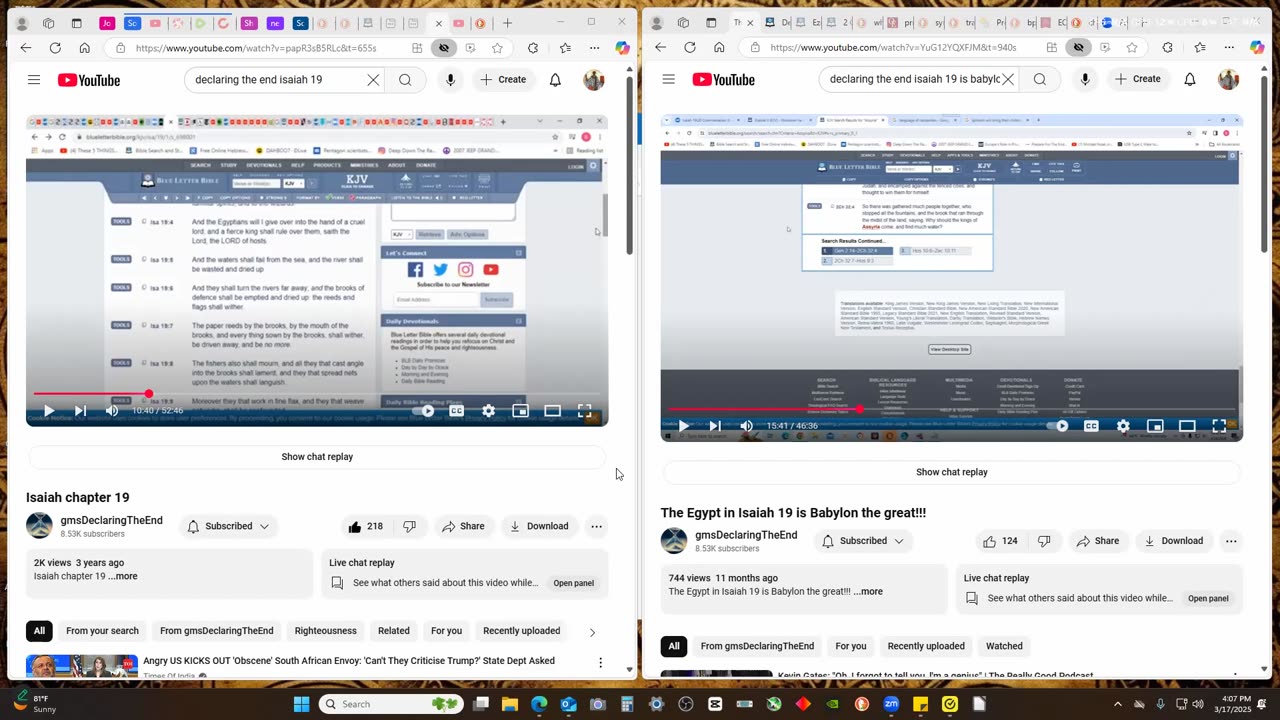Viewport: 1280px width, 720px height.
Task: Seek on right video progress bar
Action: (952, 409)
